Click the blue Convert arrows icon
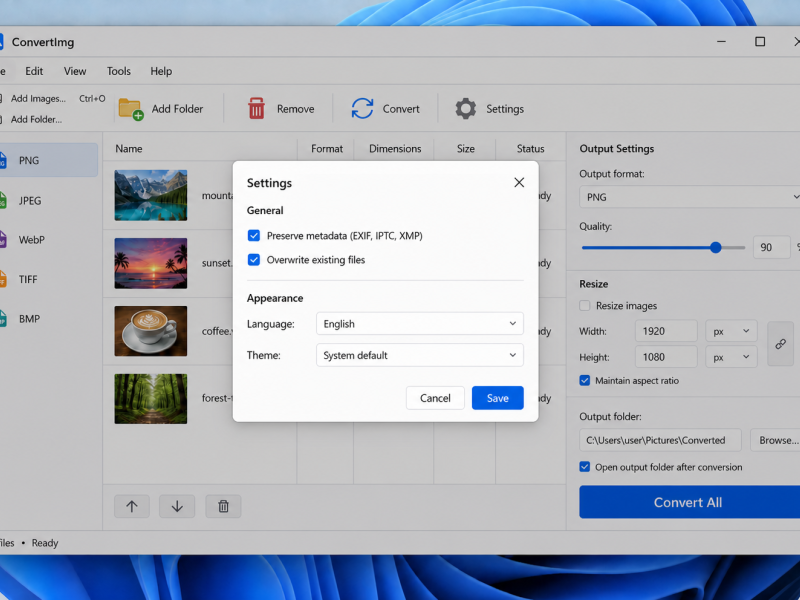Image resolution: width=800 pixels, height=600 pixels. 362,109
